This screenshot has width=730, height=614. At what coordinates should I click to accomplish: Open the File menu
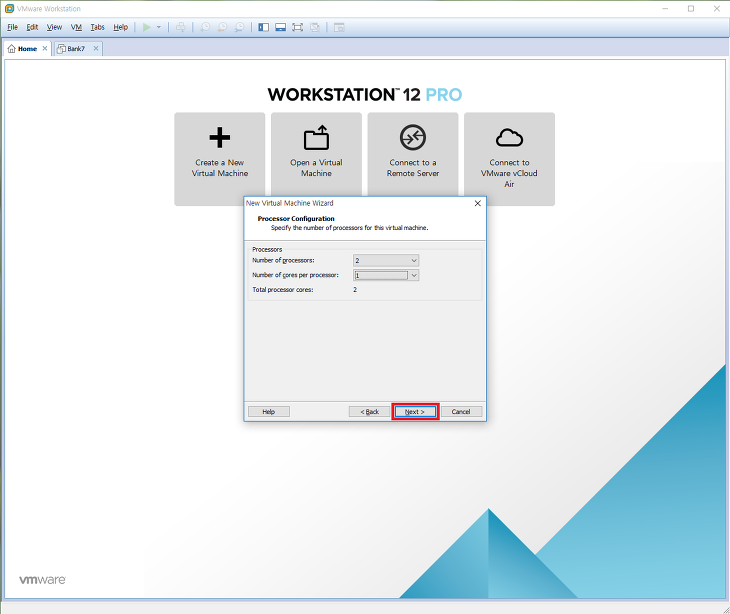(x=13, y=27)
